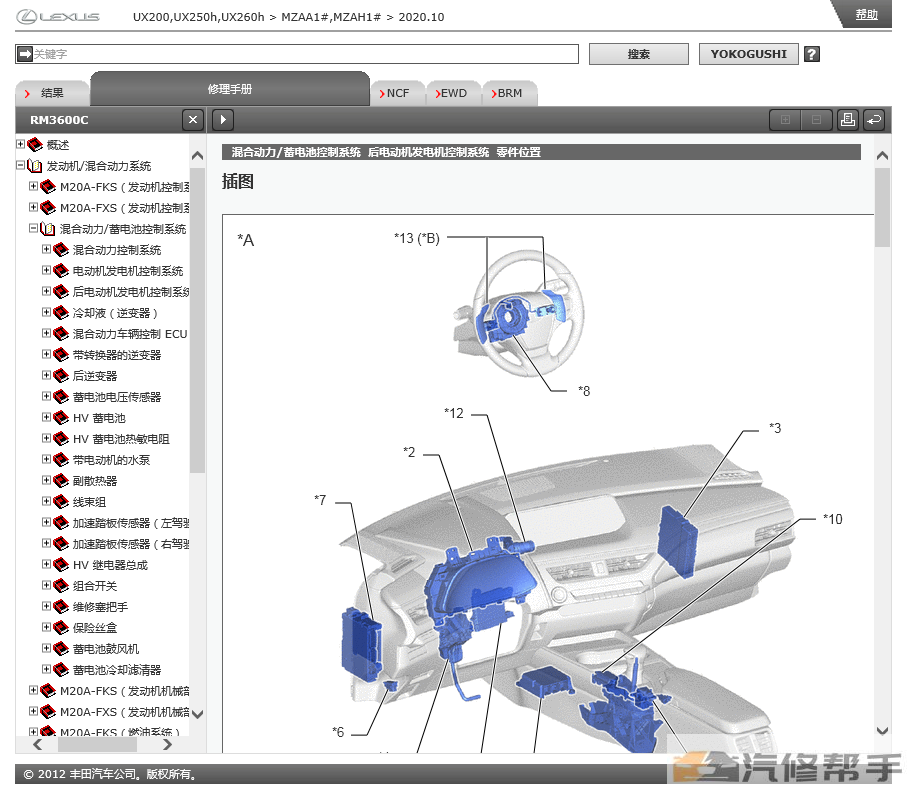Click content pane vertical scrollbar thumb
Image resolution: width=907 pixels, height=794 pixels.
(882, 208)
